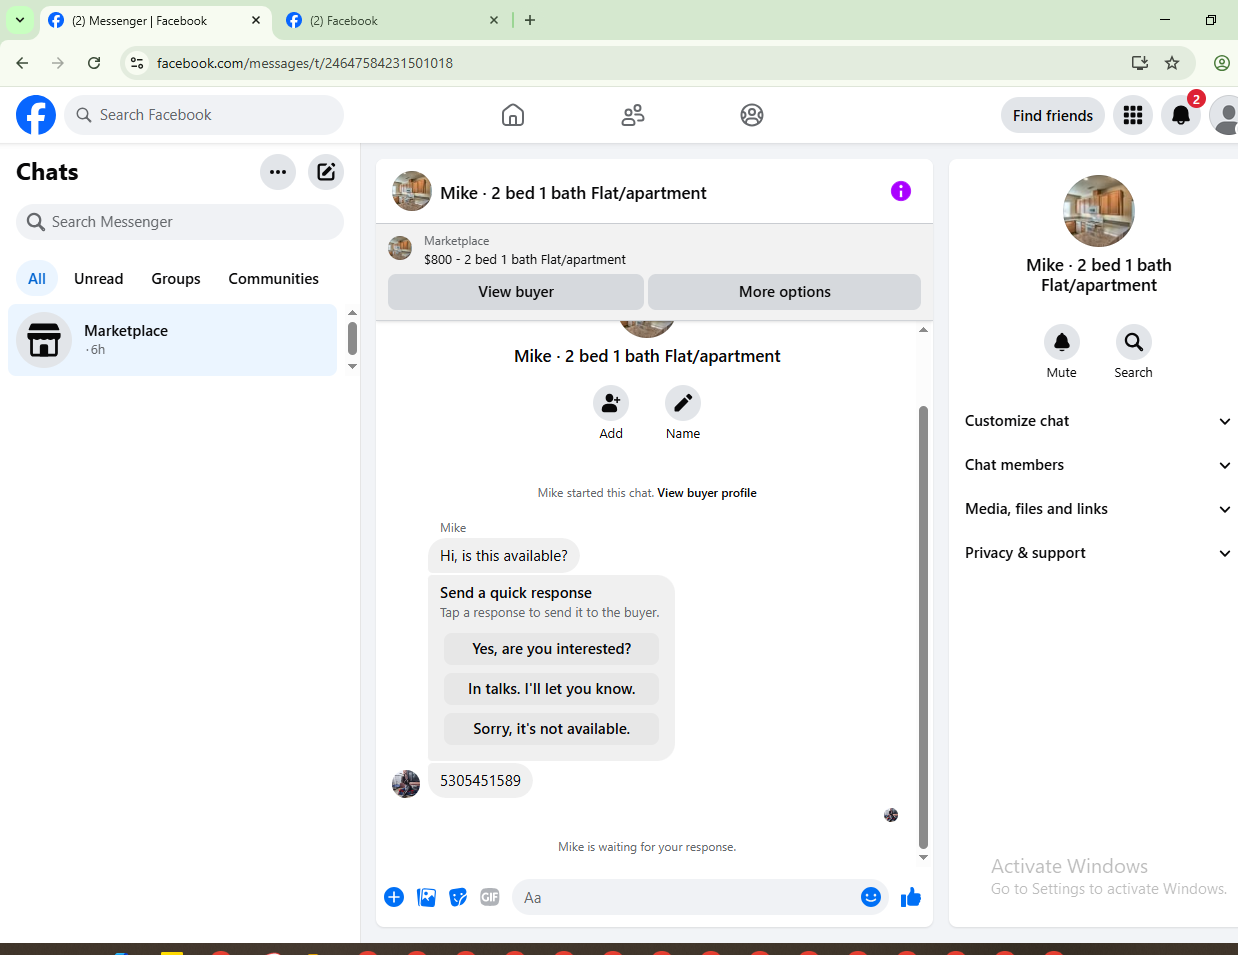The image size is (1238, 955).
Task: Open more actions plus icon
Action: [394, 897]
